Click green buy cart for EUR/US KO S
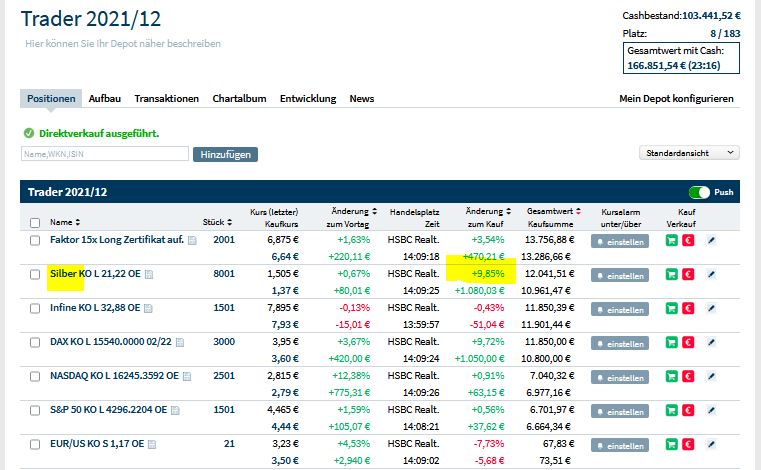This screenshot has width=761, height=470. tap(671, 443)
